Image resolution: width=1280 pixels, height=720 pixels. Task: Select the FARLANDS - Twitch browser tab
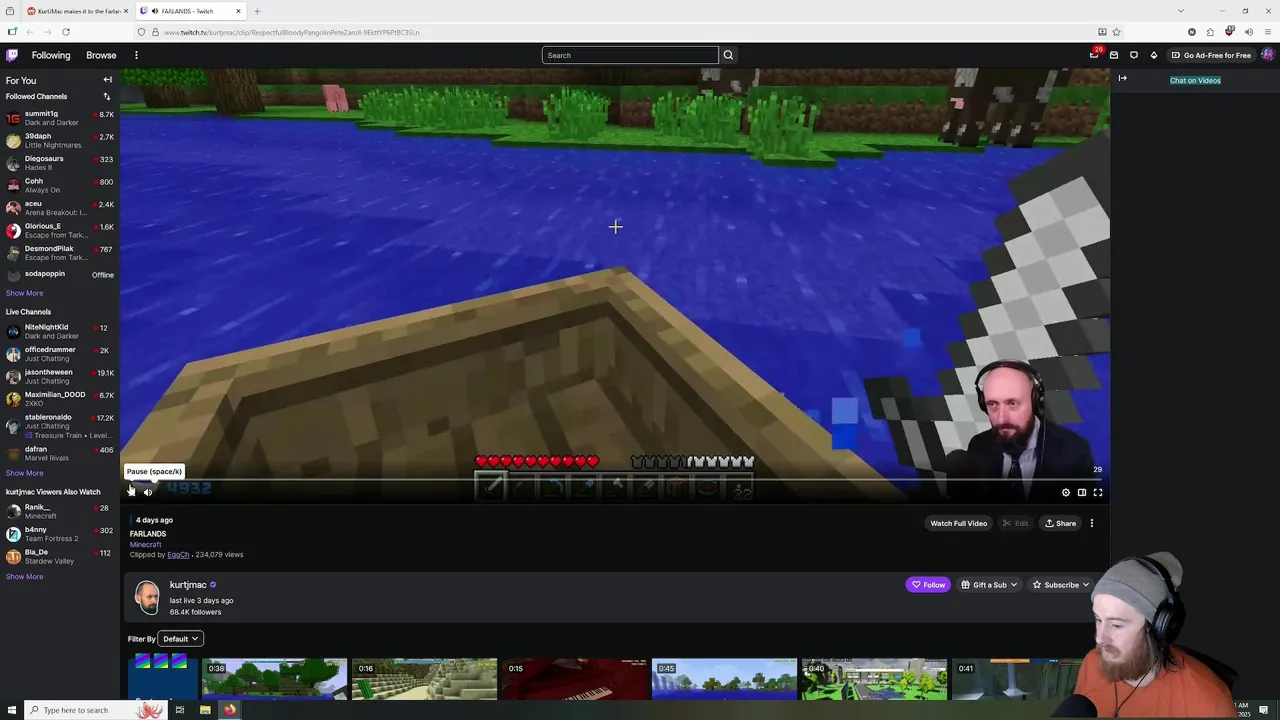pos(190,11)
